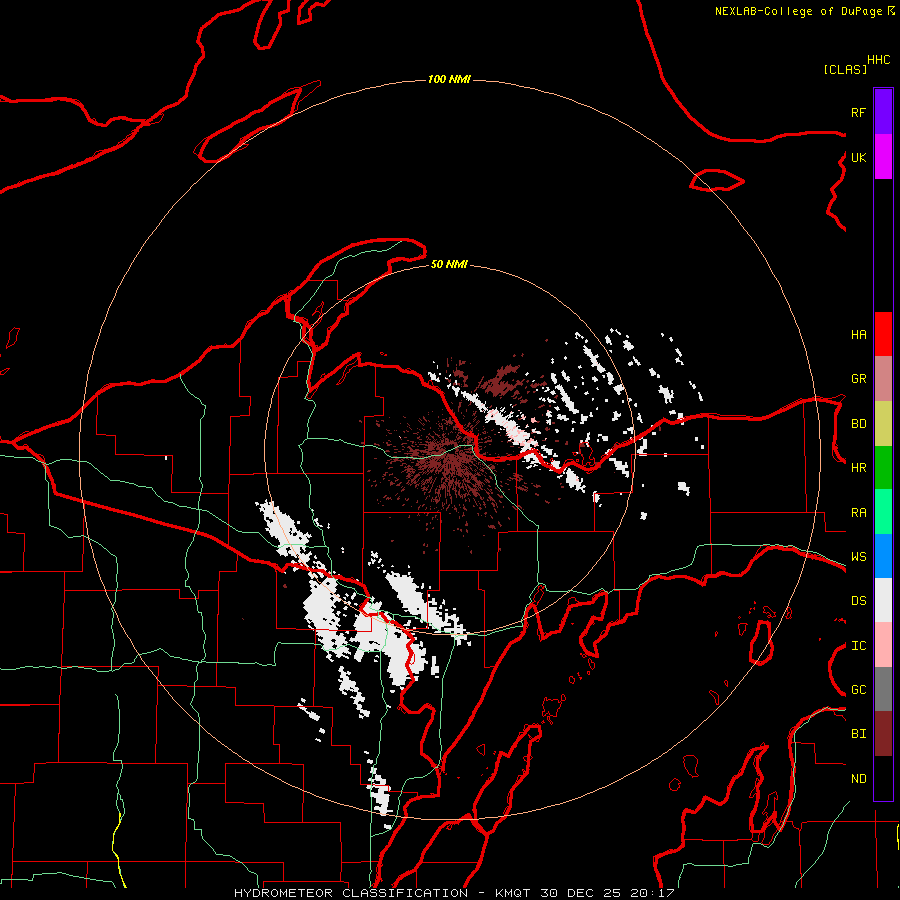Click the UK magenta legend swatch
The width and height of the screenshot is (900, 900).
[x=883, y=157]
